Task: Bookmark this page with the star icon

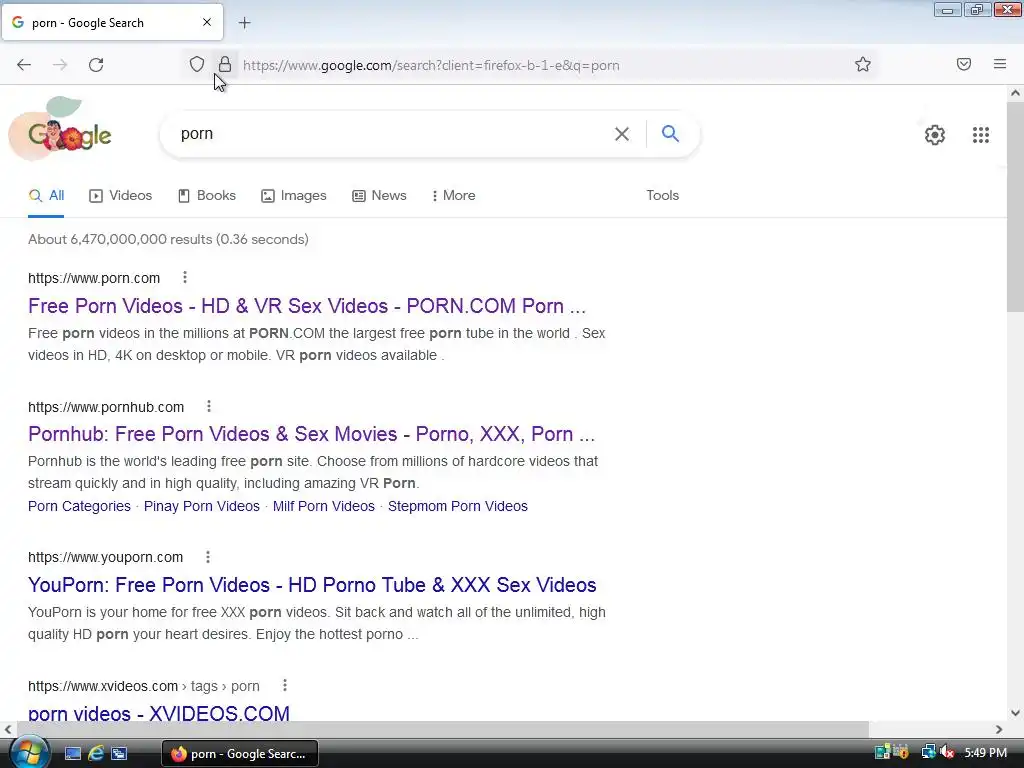Action: coord(863,64)
